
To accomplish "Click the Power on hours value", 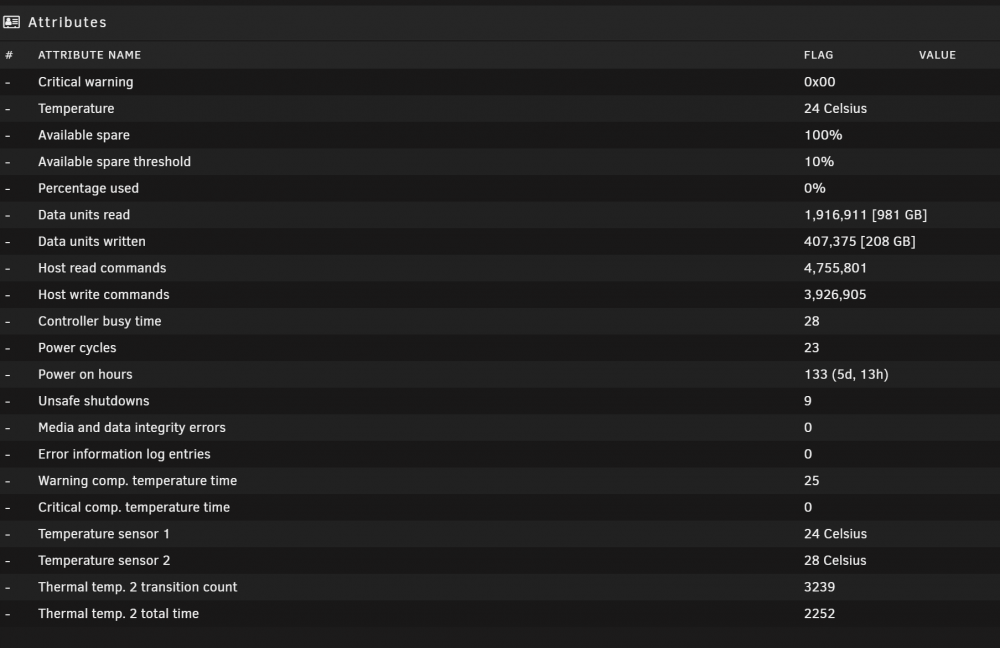I will click(846, 374).
